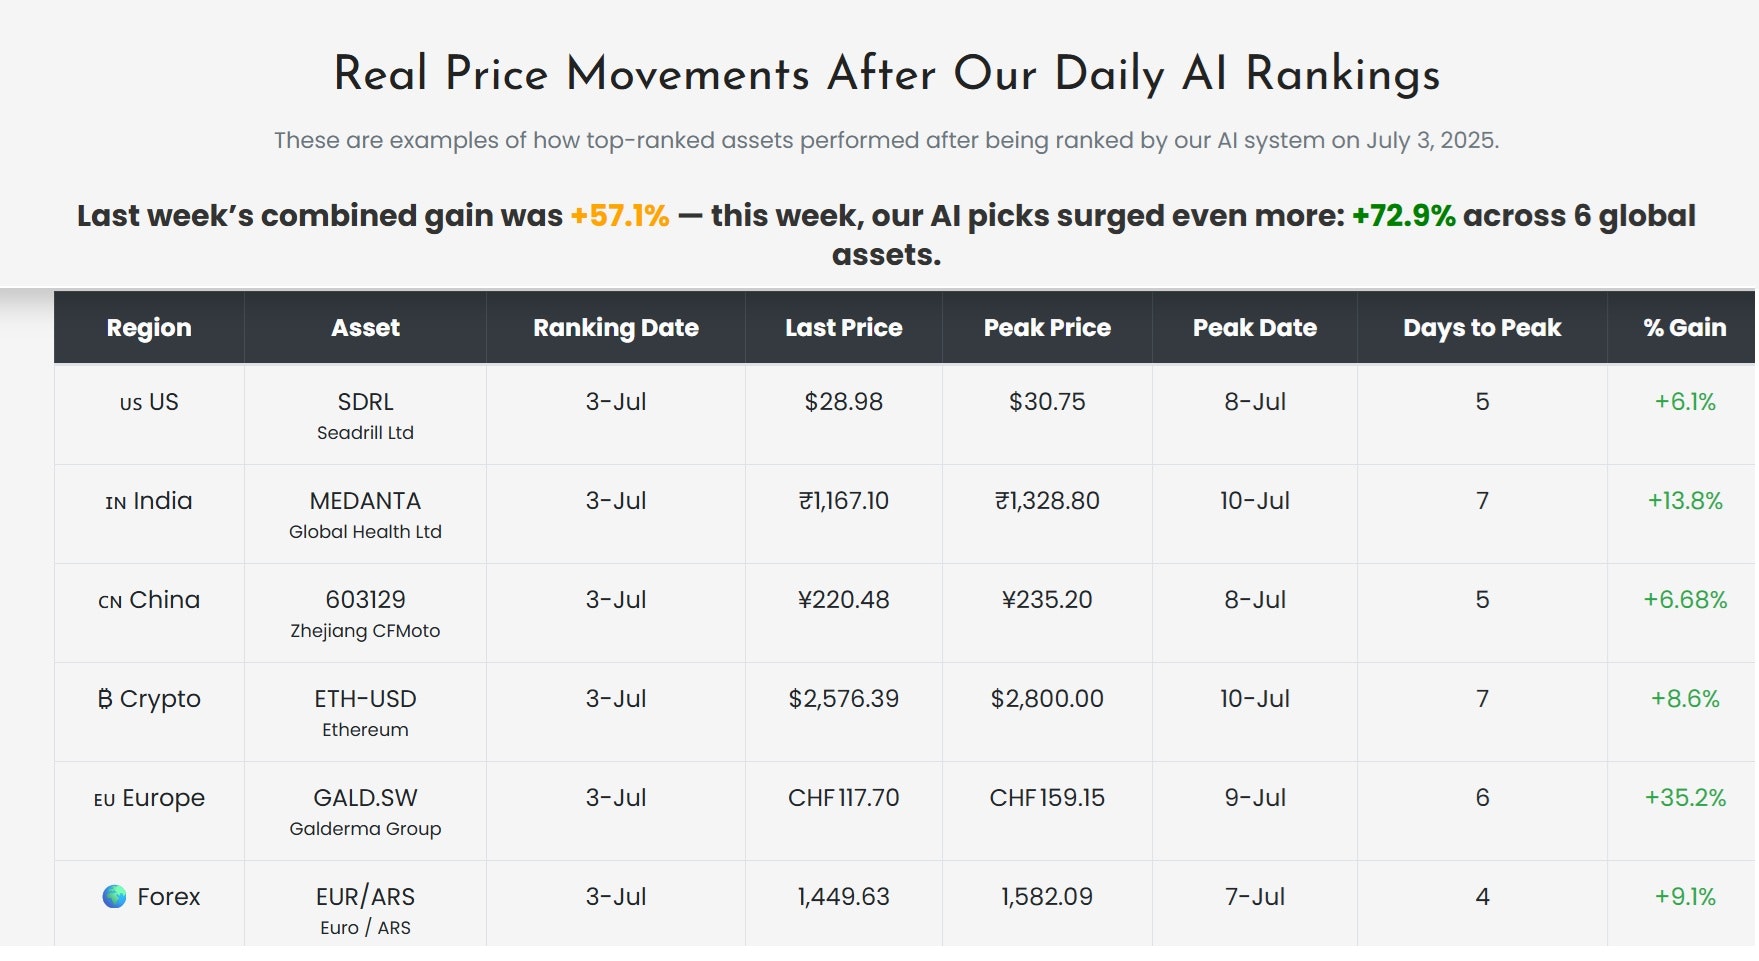The height and width of the screenshot is (961, 1759).
Task: Click the green +72.9% gain text
Action: 1404,216
